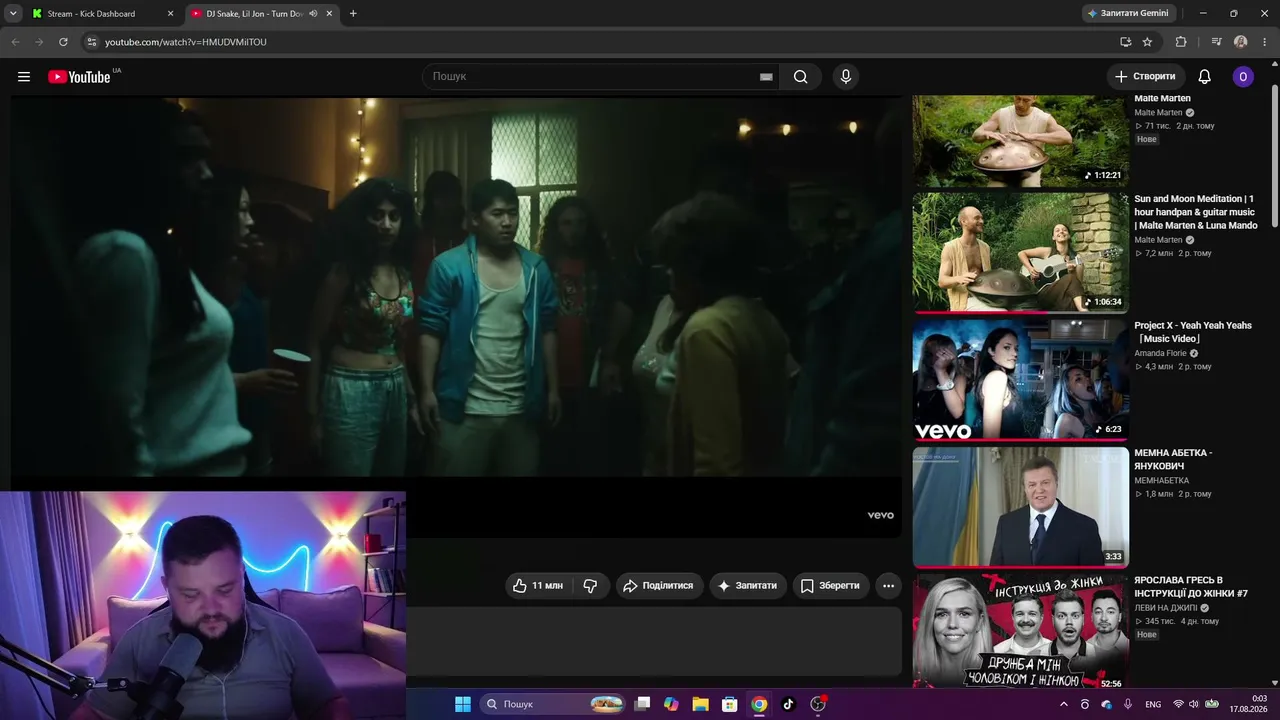Screen dimensions: 1280x720
Task: Open more actions three-dot menu
Action: pos(888,586)
